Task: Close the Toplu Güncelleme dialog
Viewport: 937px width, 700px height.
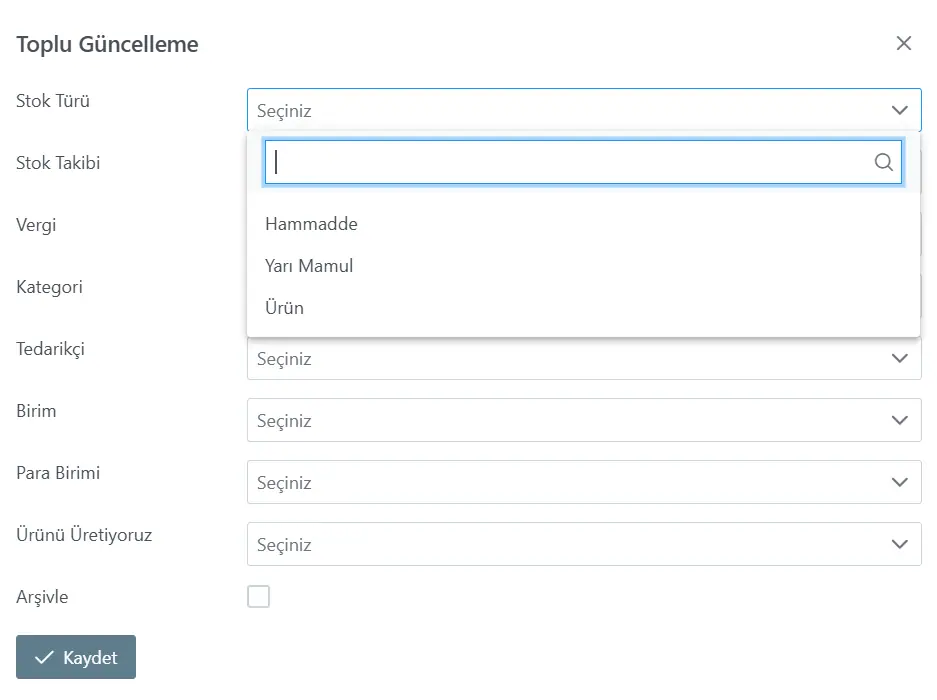Action: coord(904,43)
